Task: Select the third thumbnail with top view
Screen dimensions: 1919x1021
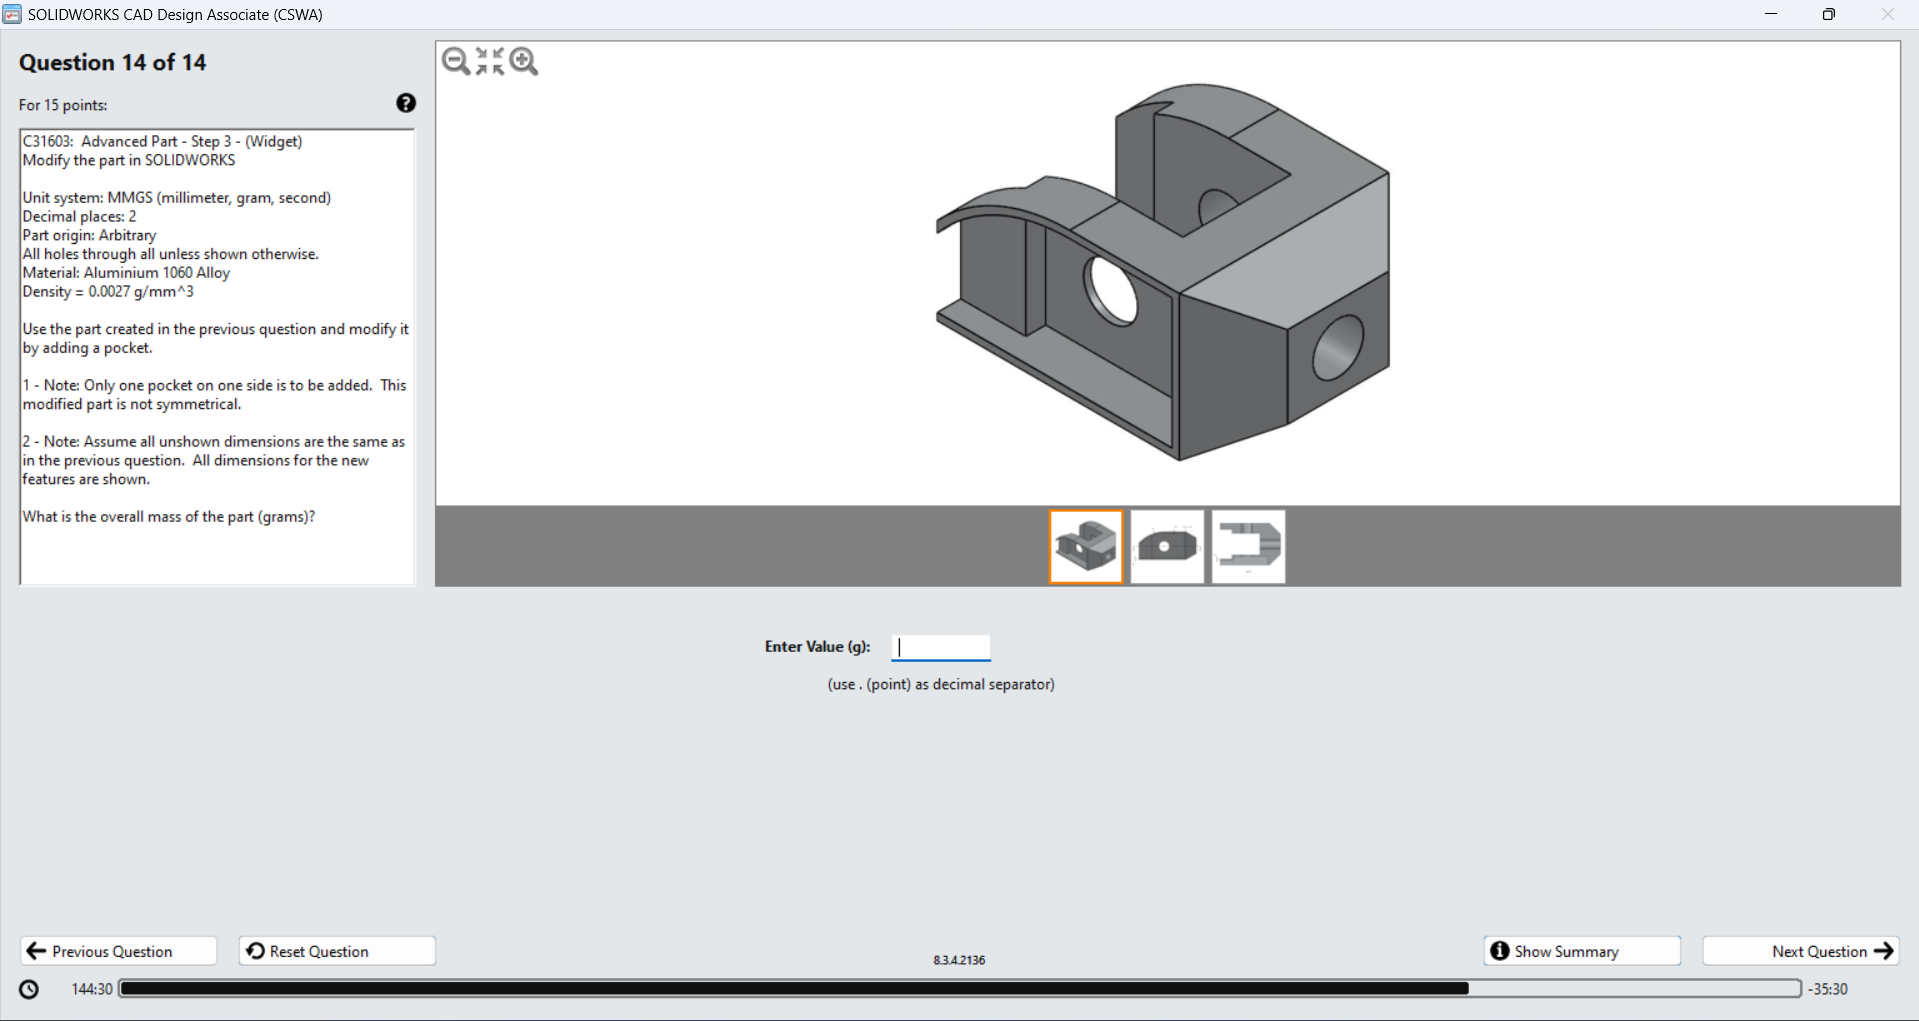Action: click(x=1248, y=547)
